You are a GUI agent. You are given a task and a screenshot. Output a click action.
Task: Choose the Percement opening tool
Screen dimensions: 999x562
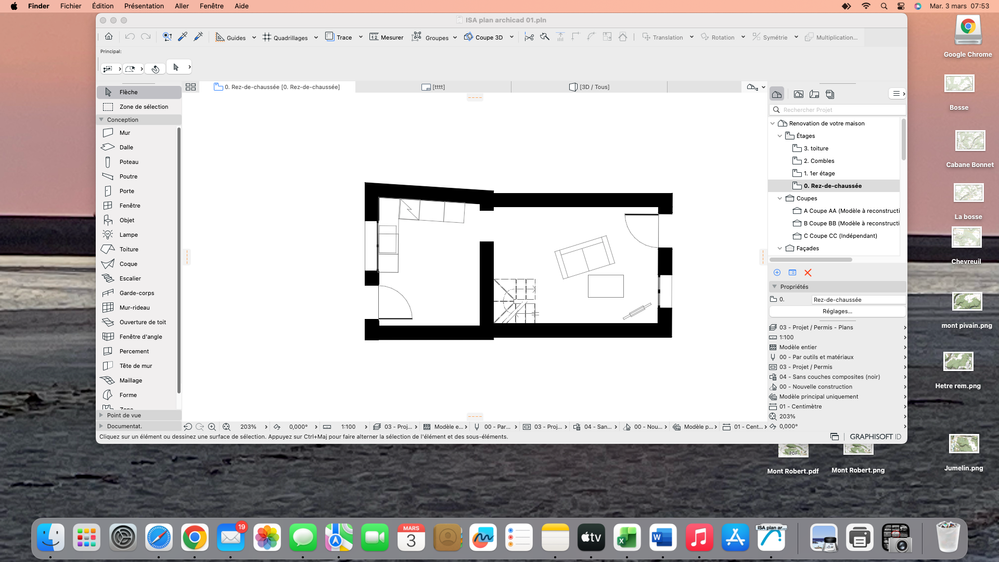tap(139, 351)
